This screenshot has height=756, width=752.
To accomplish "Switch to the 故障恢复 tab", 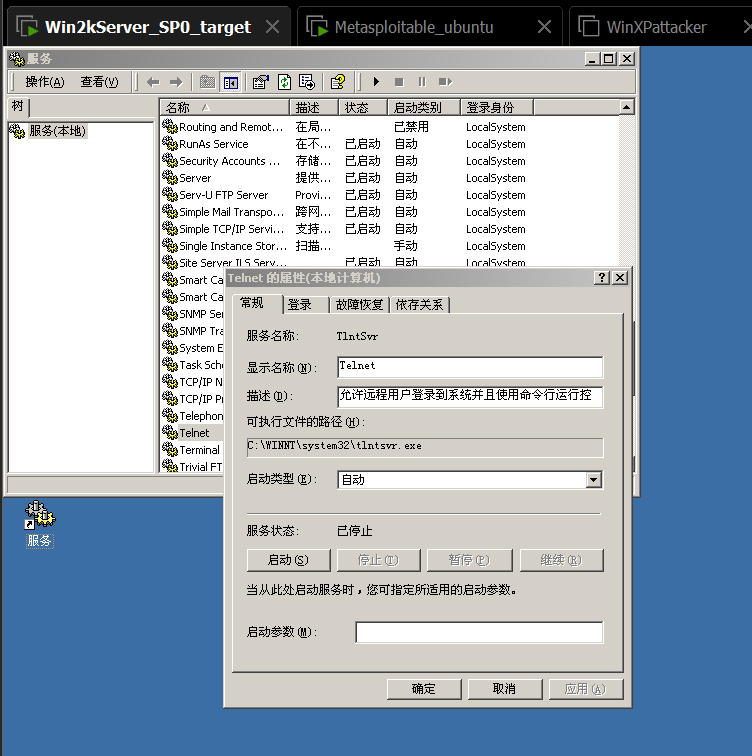I will [x=360, y=305].
